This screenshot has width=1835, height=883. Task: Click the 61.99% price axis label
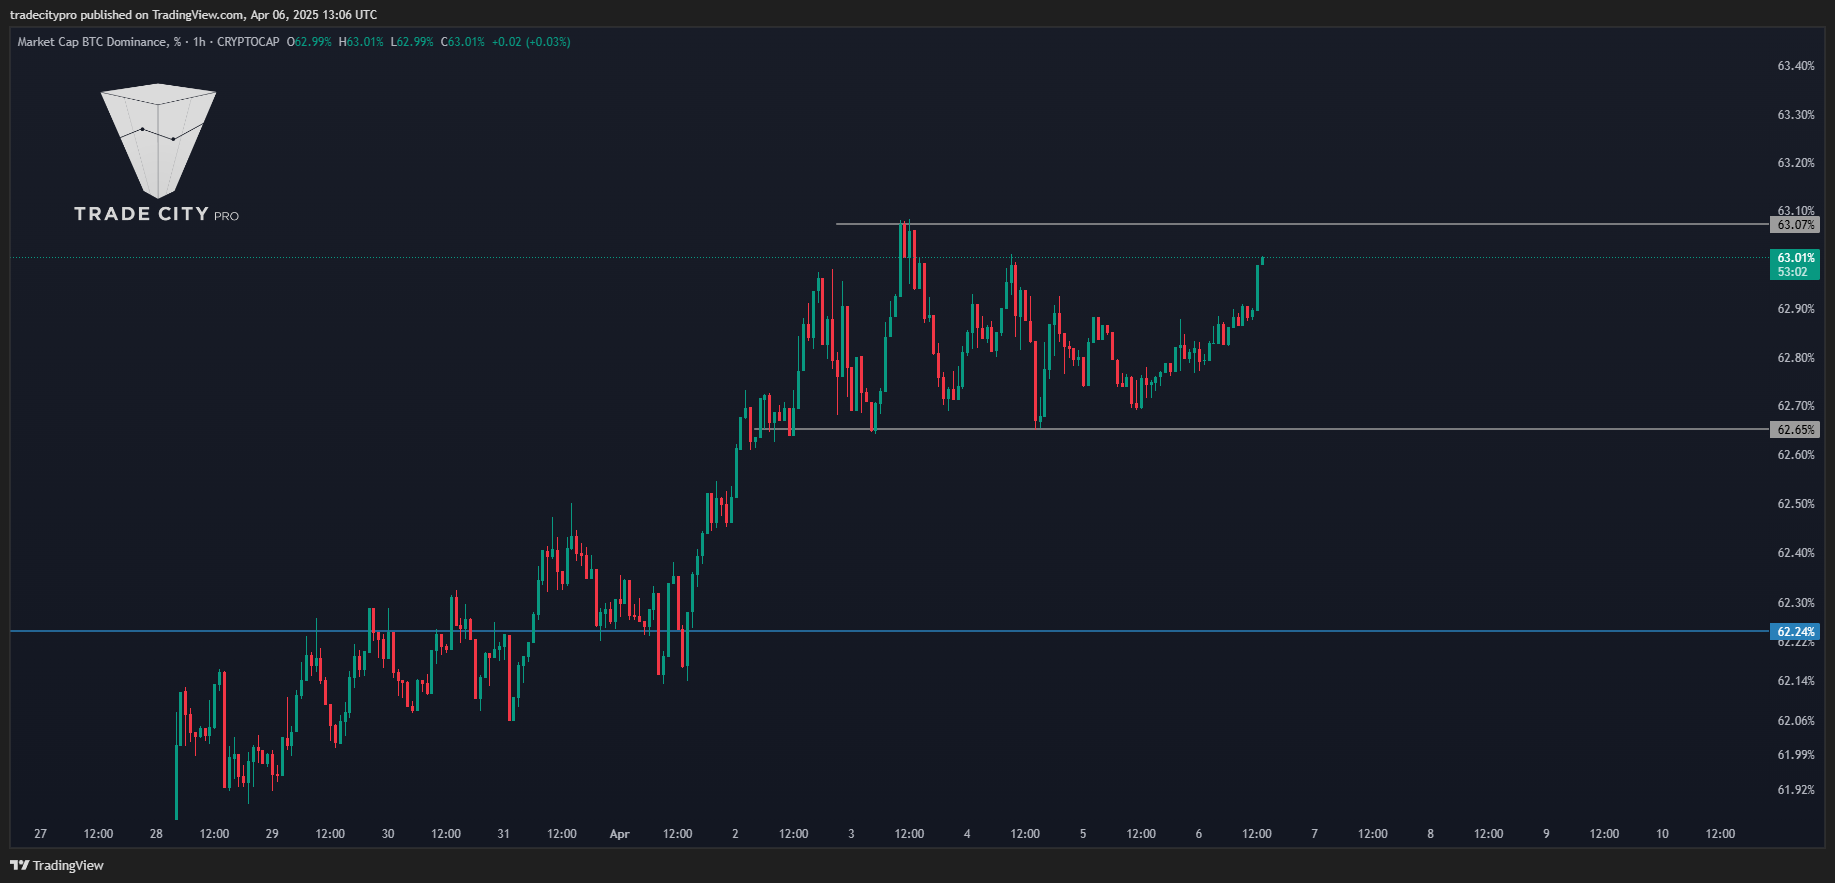click(x=1796, y=755)
